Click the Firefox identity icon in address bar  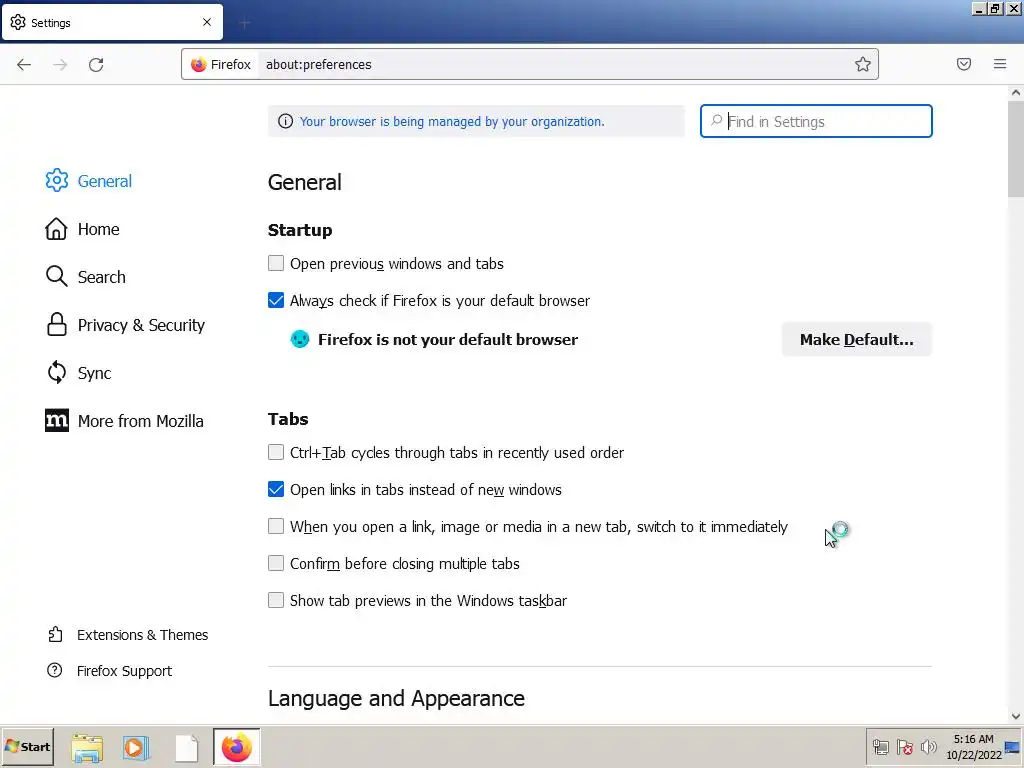(x=221, y=64)
